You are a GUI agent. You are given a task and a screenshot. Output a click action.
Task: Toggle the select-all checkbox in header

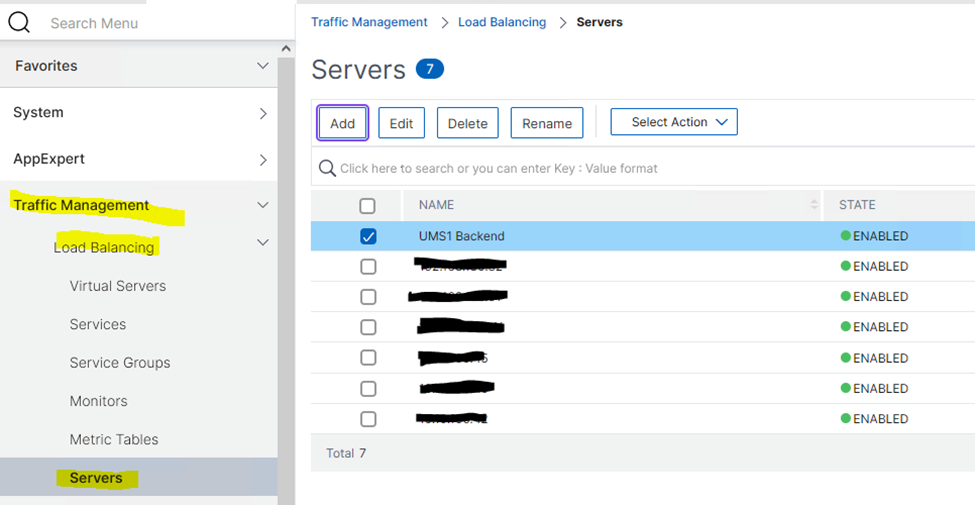367,205
